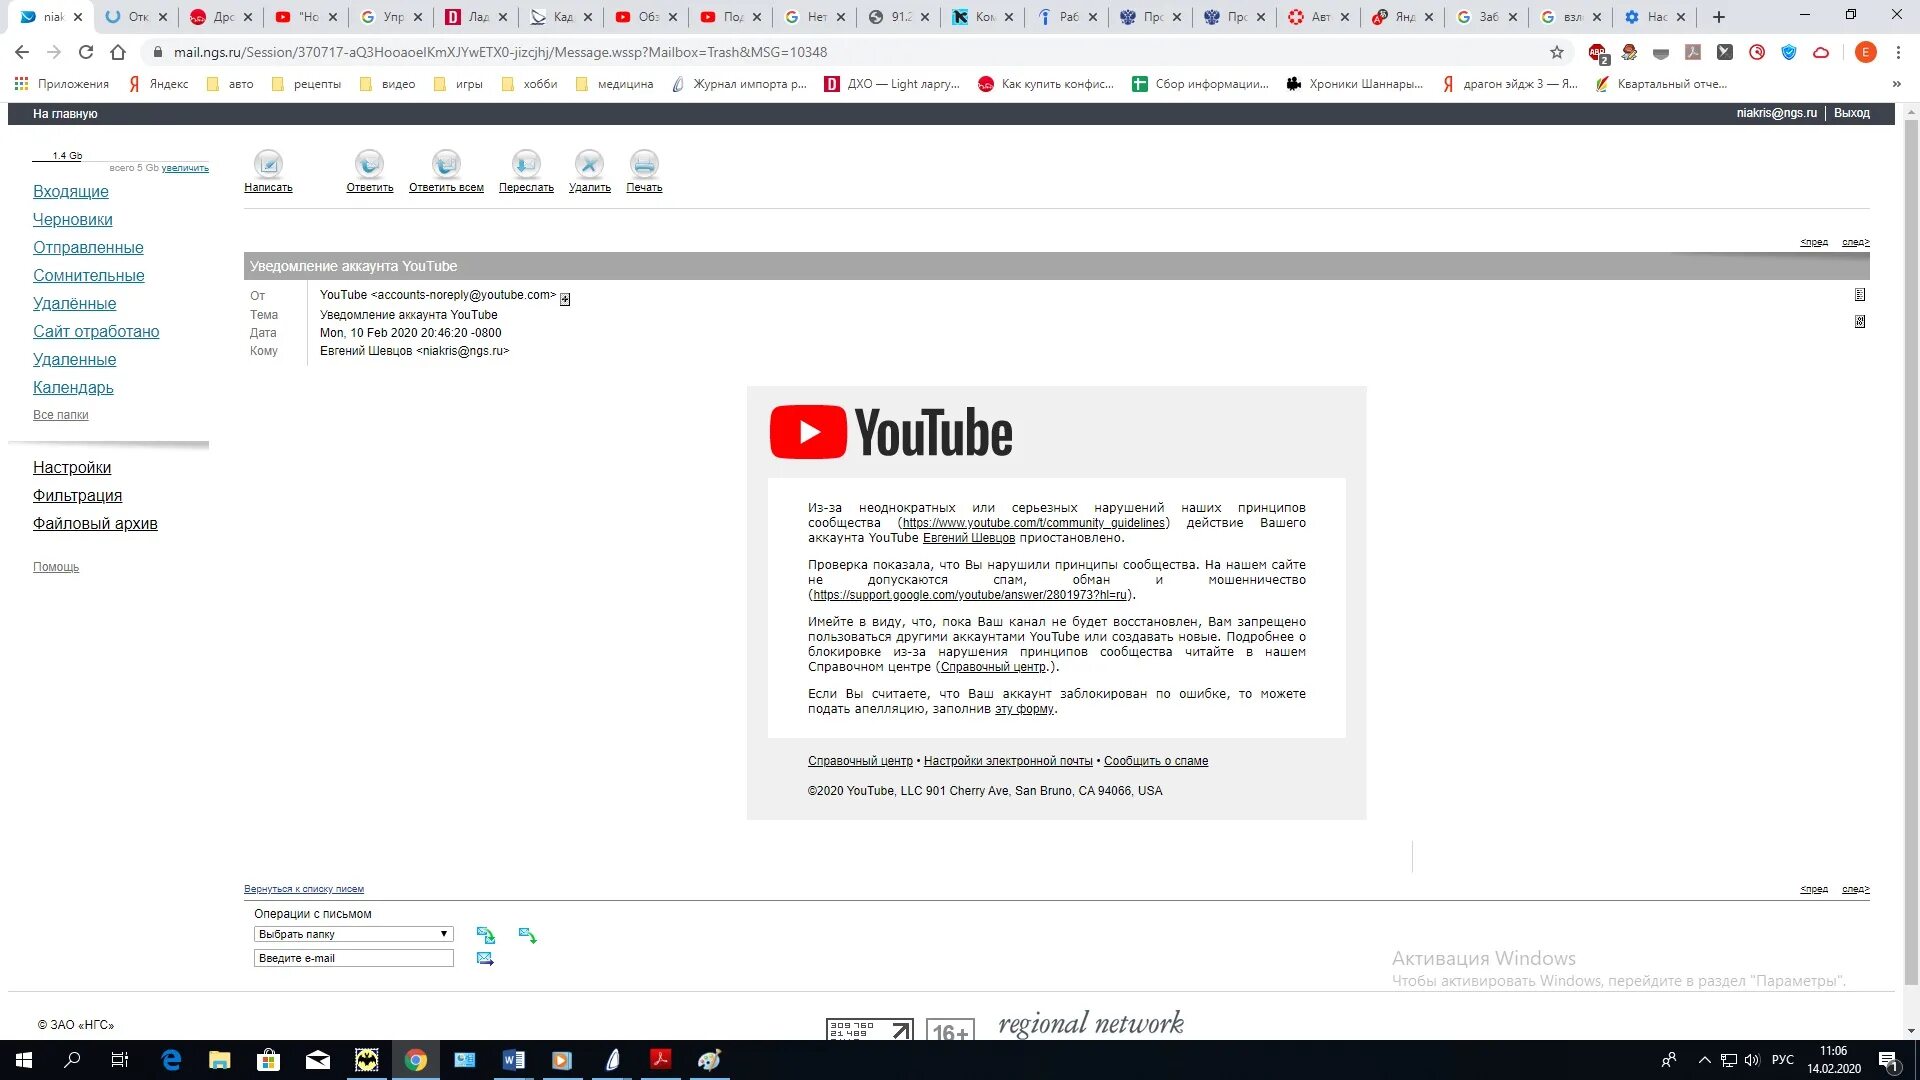
Task: Click the Справочный центр link
Action: [x=858, y=760]
